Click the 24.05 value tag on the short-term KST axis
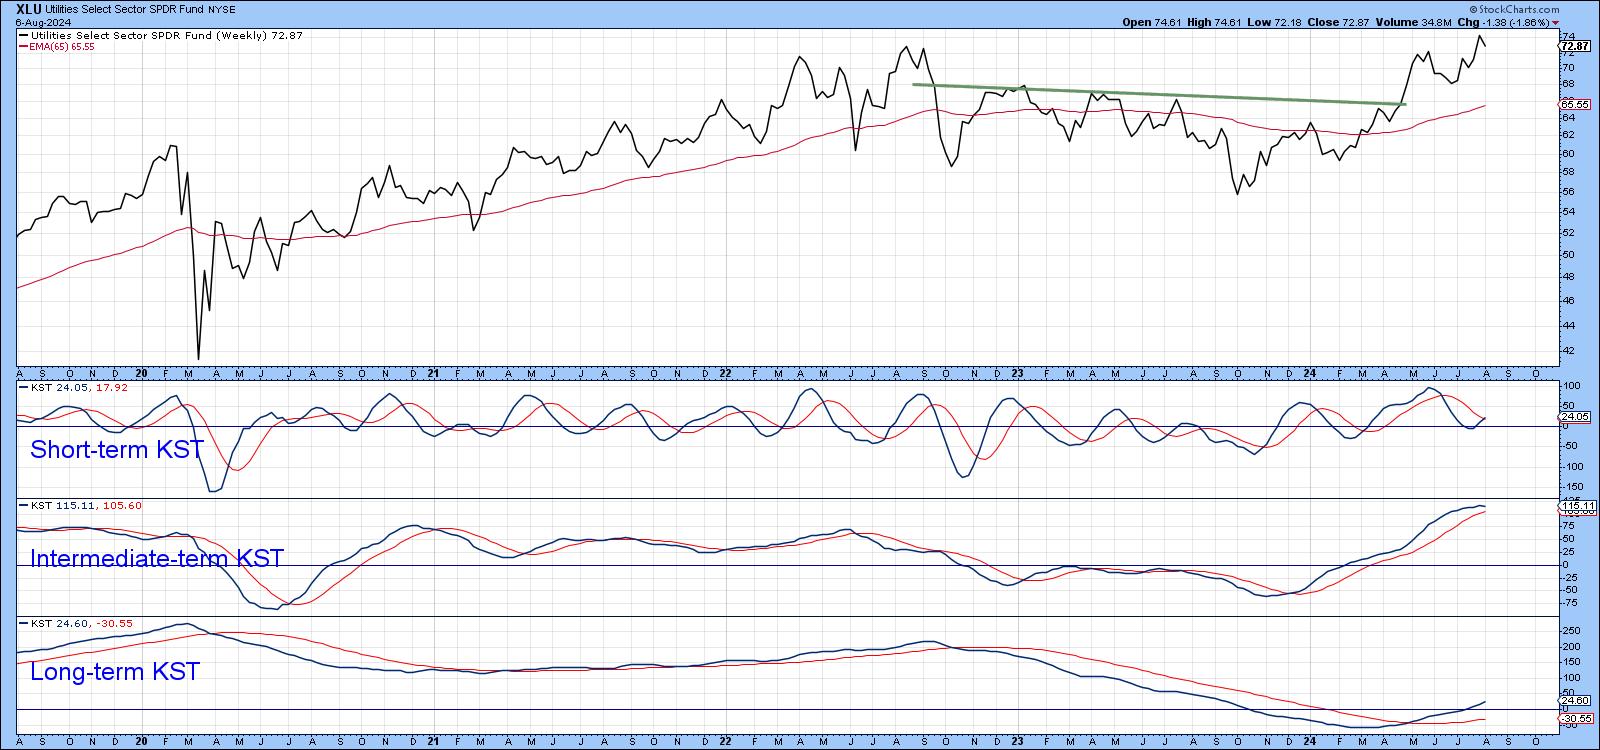 point(1574,416)
